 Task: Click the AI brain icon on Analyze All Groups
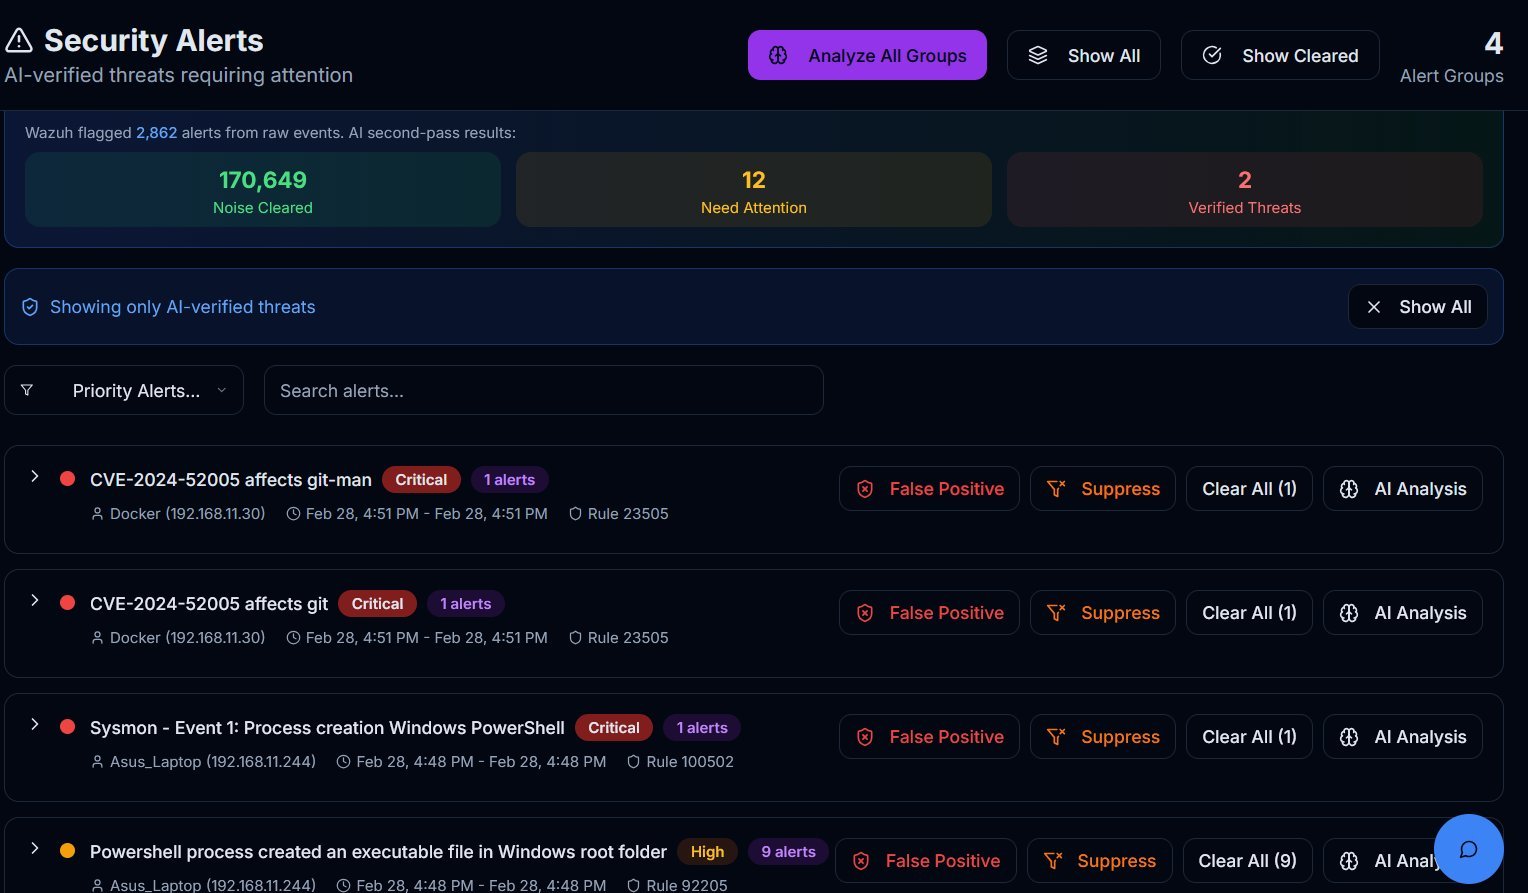(x=778, y=55)
